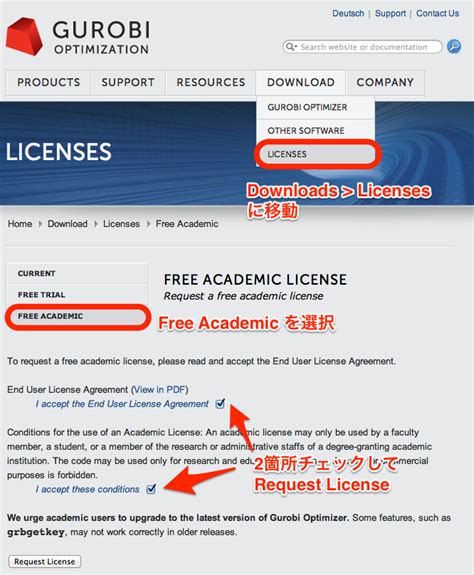Click the blue search magnifier button
The height and width of the screenshot is (575, 474).
(454, 47)
